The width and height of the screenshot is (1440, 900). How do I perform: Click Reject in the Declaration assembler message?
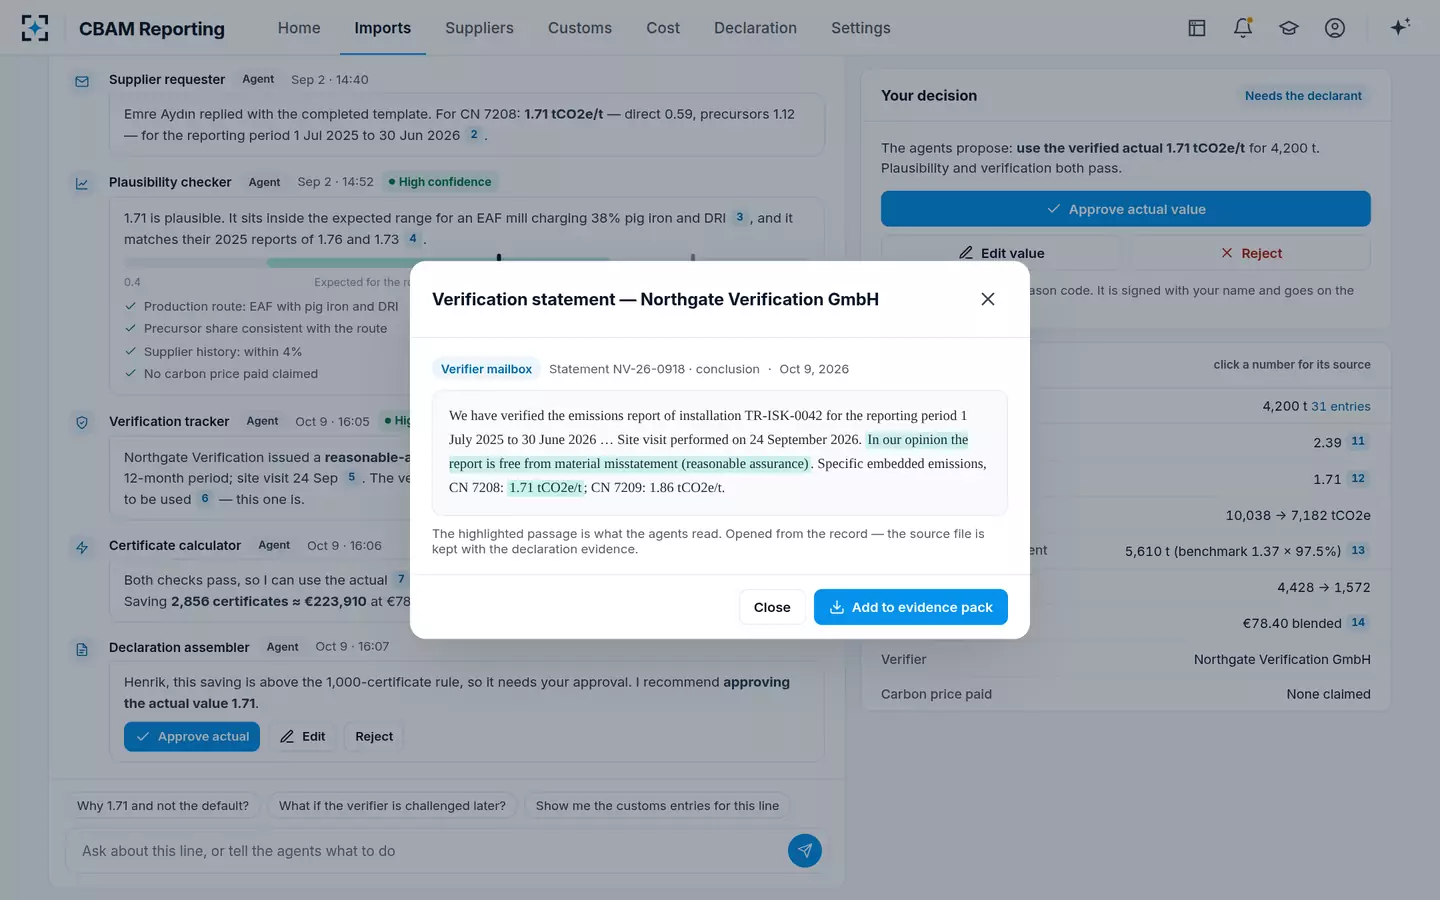(x=374, y=737)
